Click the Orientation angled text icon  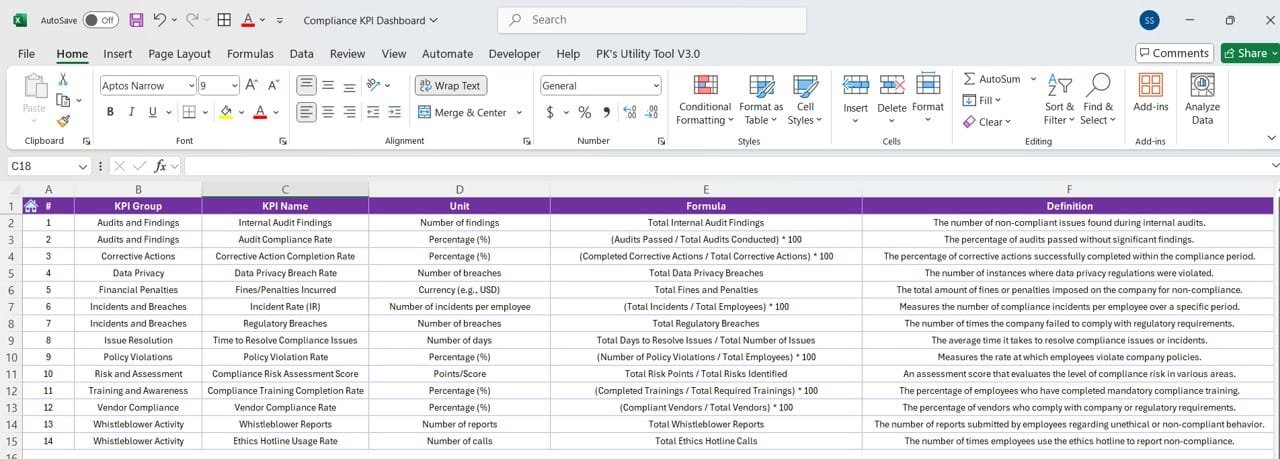pyautogui.click(x=374, y=85)
